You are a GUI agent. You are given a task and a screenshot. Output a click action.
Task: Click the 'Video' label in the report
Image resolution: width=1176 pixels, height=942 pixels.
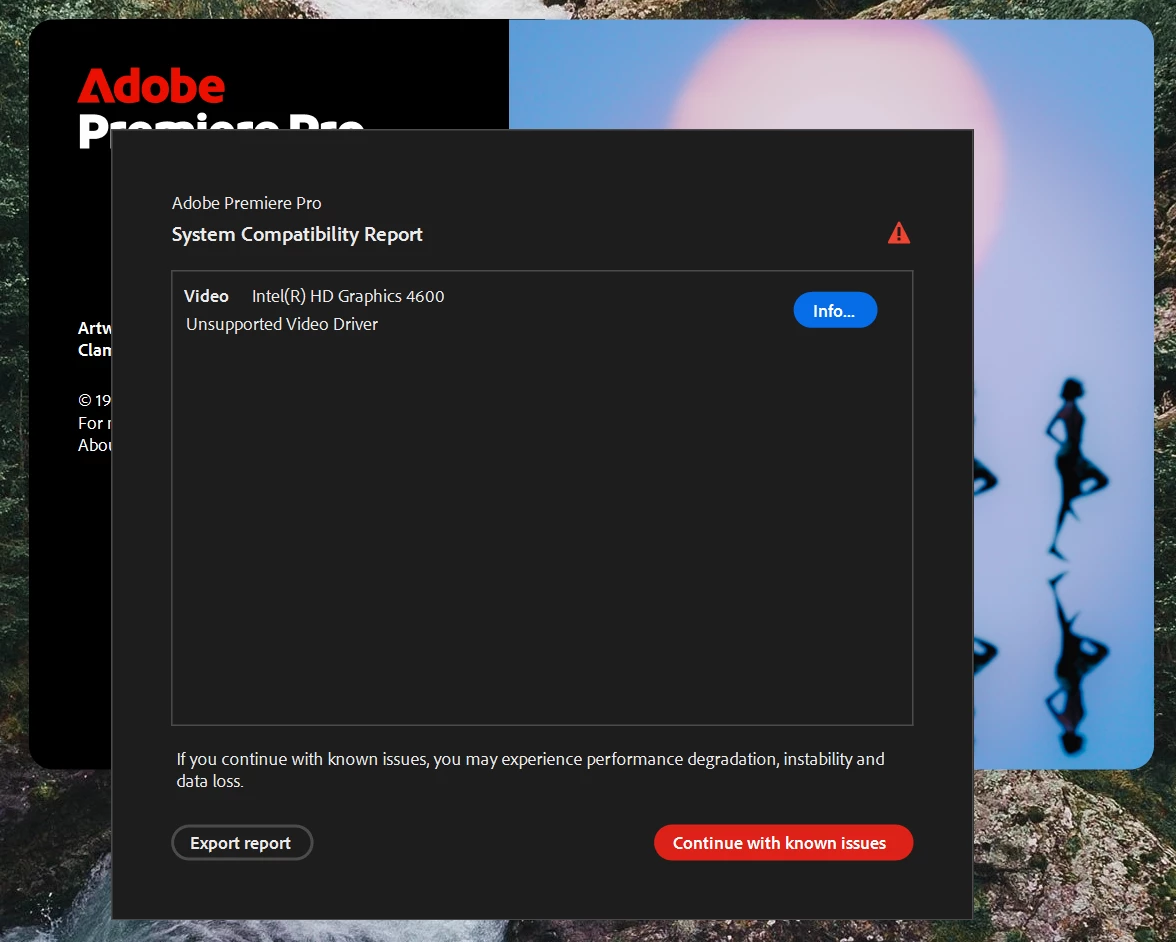(x=206, y=296)
